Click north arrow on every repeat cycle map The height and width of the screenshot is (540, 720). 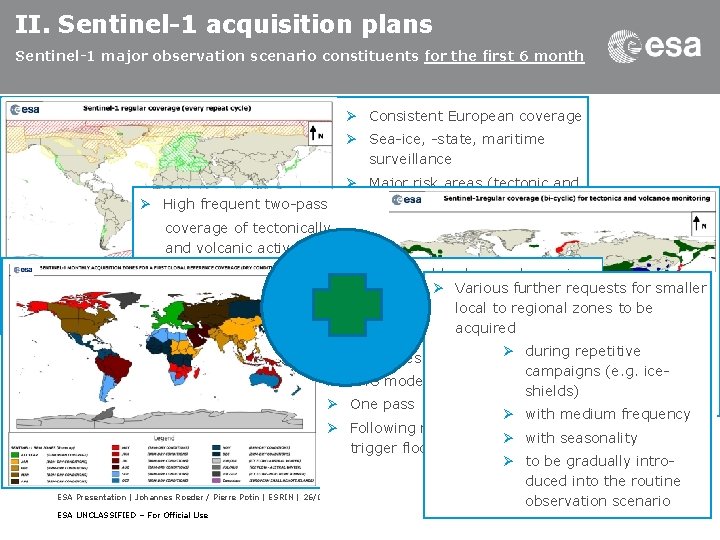click(319, 134)
